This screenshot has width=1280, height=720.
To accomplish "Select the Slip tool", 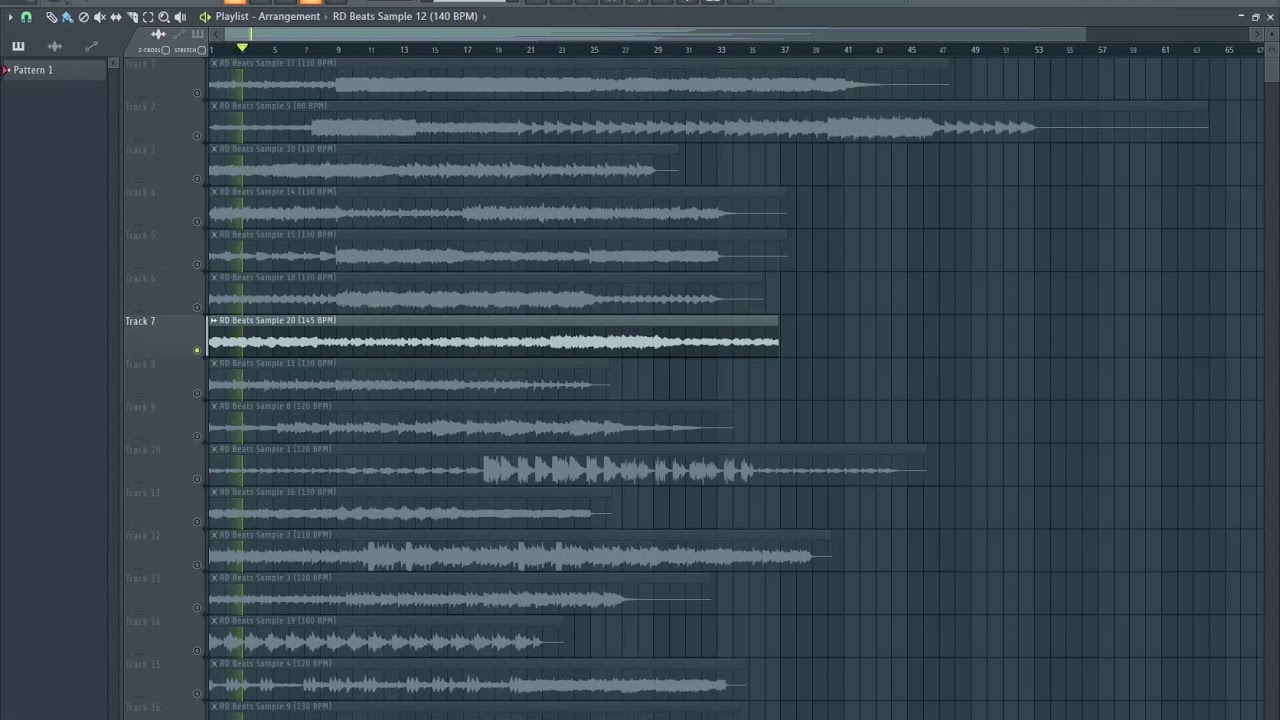I will (116, 17).
